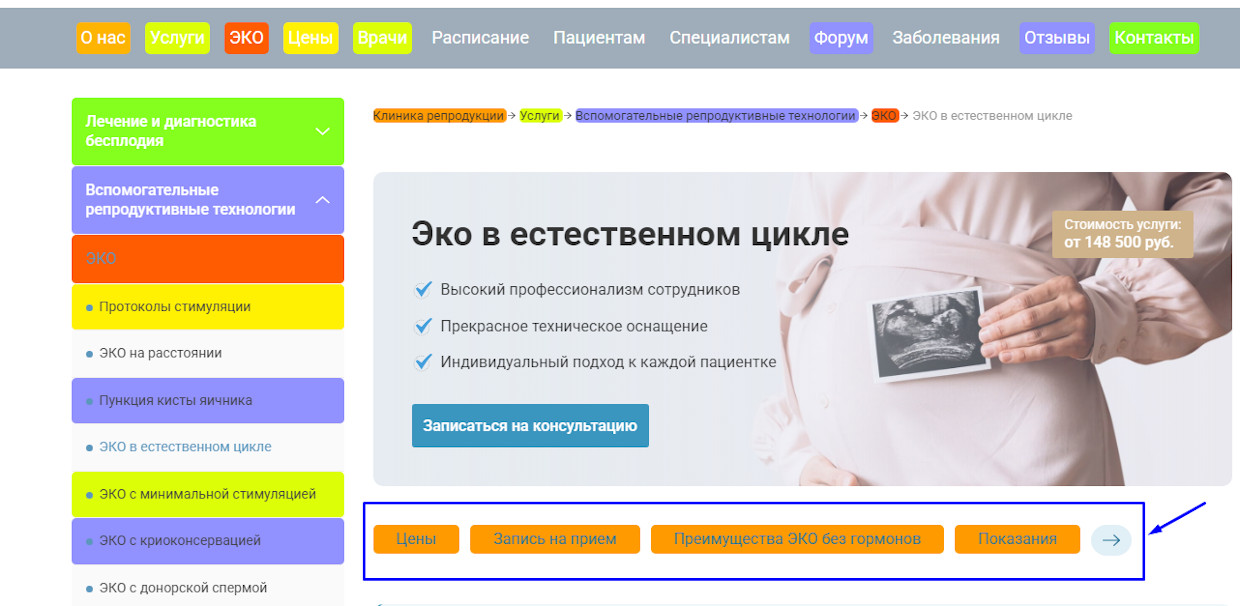Click the Клиника репродукции breadcrumb link

pos(439,116)
